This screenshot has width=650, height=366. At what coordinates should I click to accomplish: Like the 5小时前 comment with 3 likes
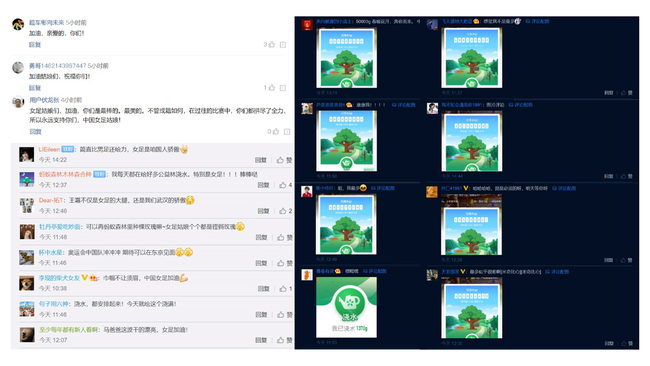point(272,44)
